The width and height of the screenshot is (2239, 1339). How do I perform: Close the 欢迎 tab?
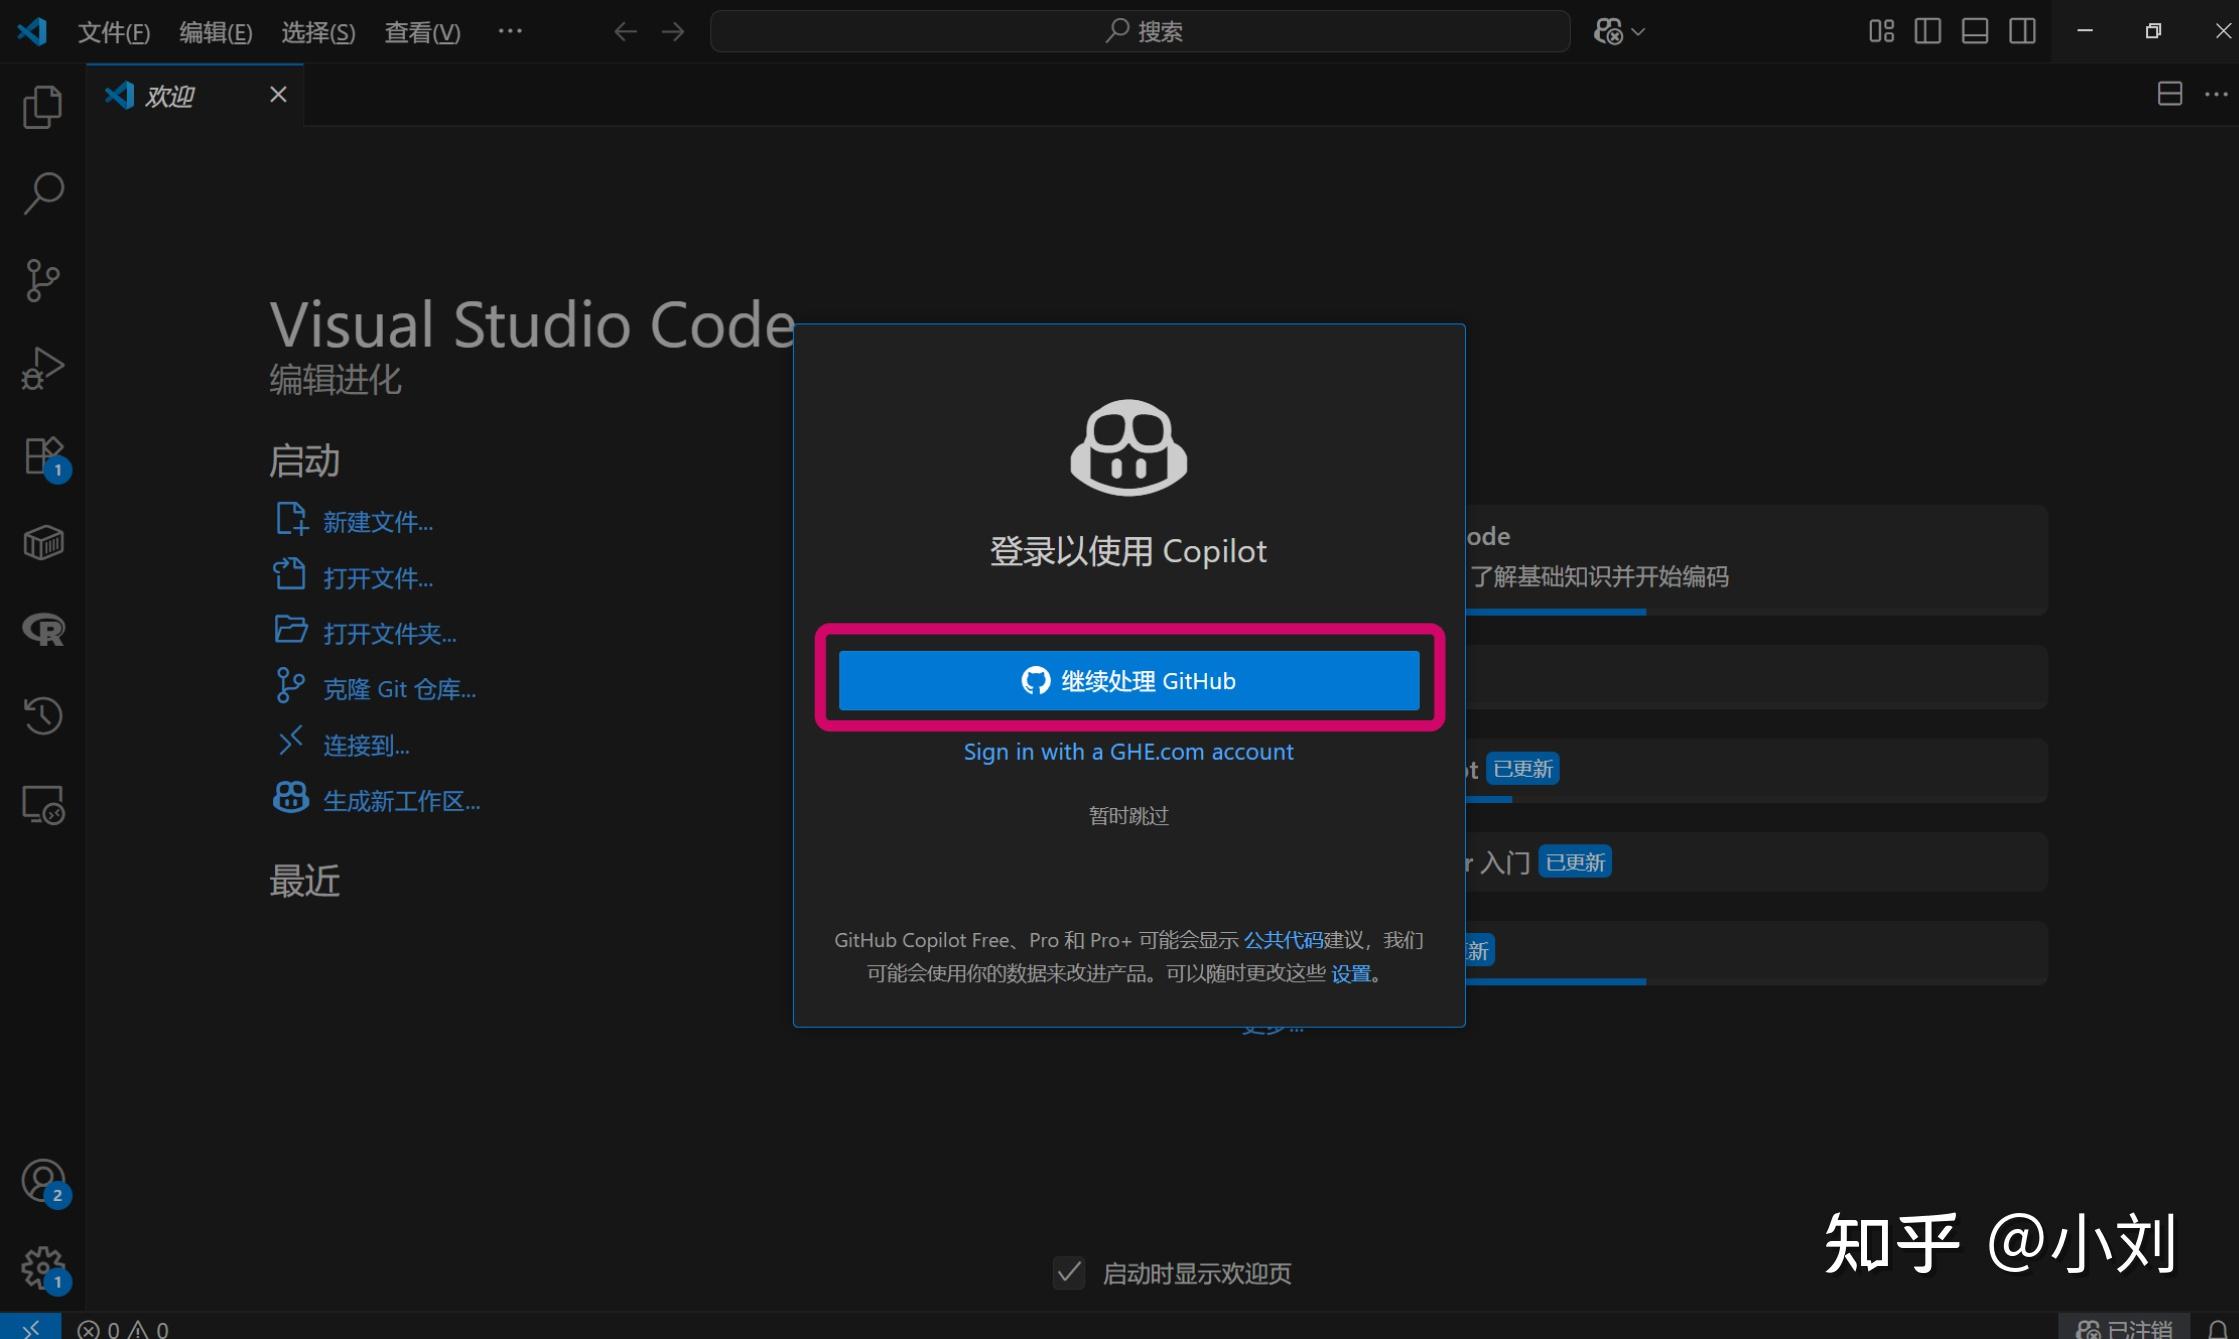point(277,94)
